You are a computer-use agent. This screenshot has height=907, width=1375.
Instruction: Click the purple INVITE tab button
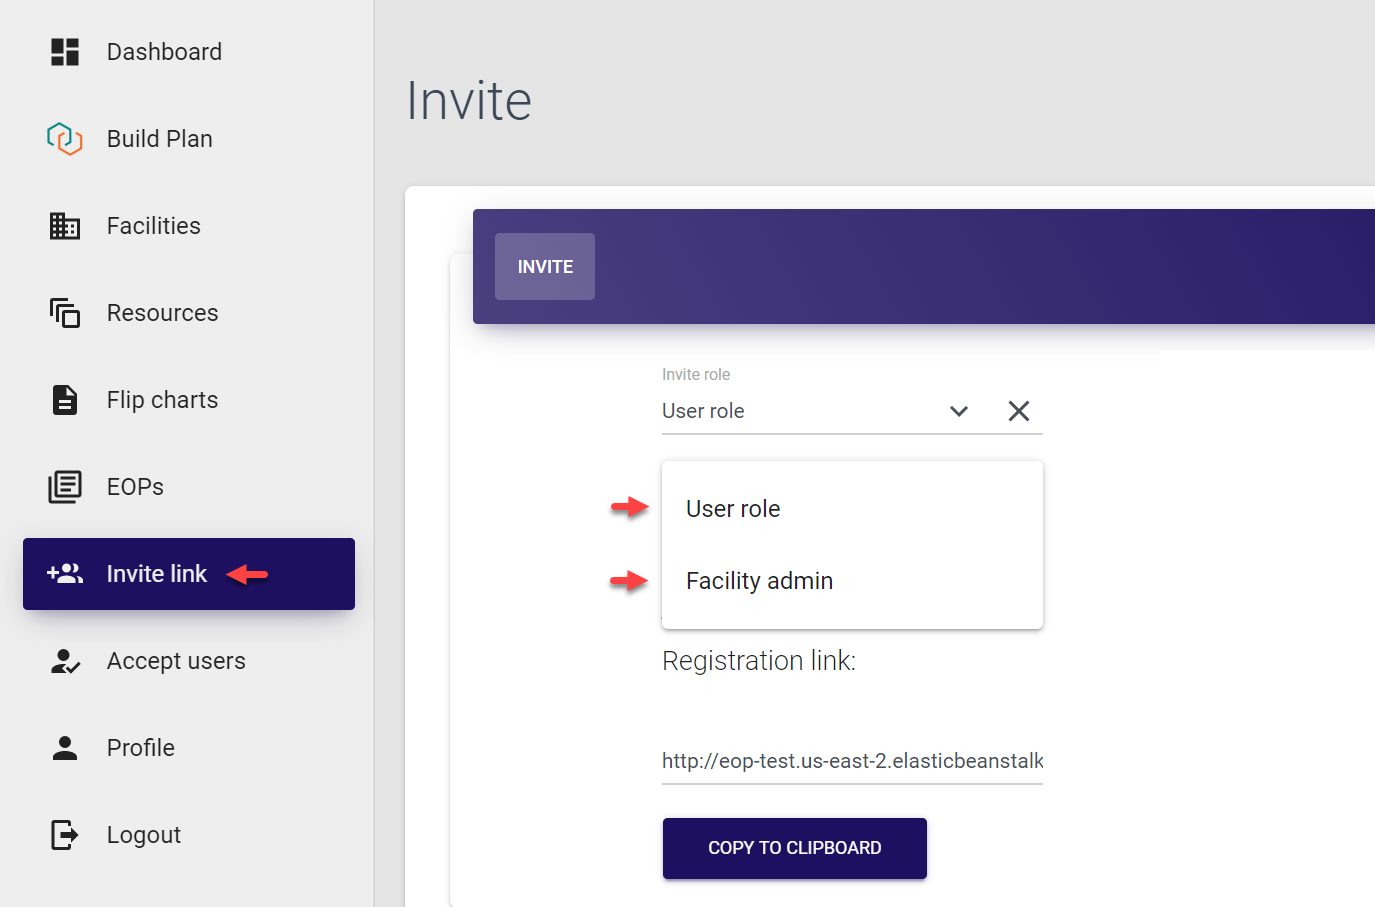tap(545, 267)
